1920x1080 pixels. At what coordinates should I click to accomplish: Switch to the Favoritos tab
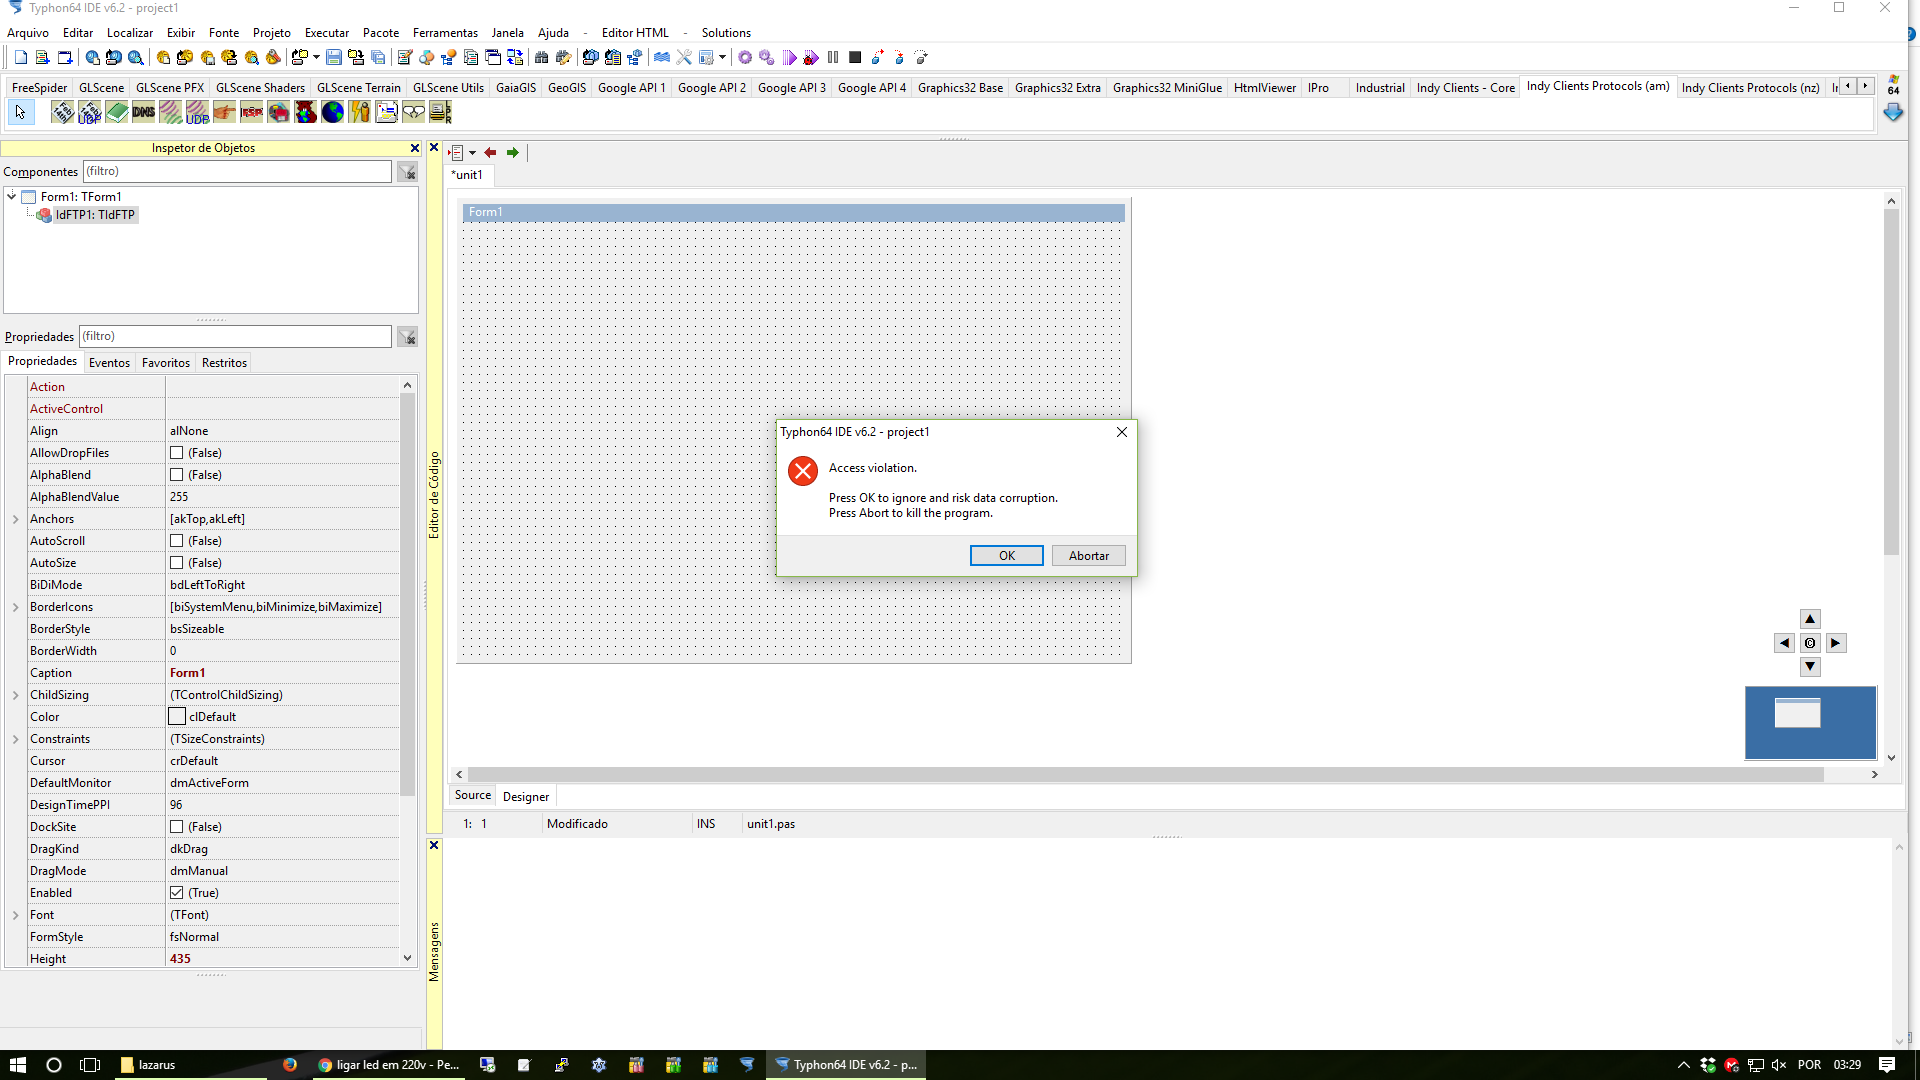(166, 363)
